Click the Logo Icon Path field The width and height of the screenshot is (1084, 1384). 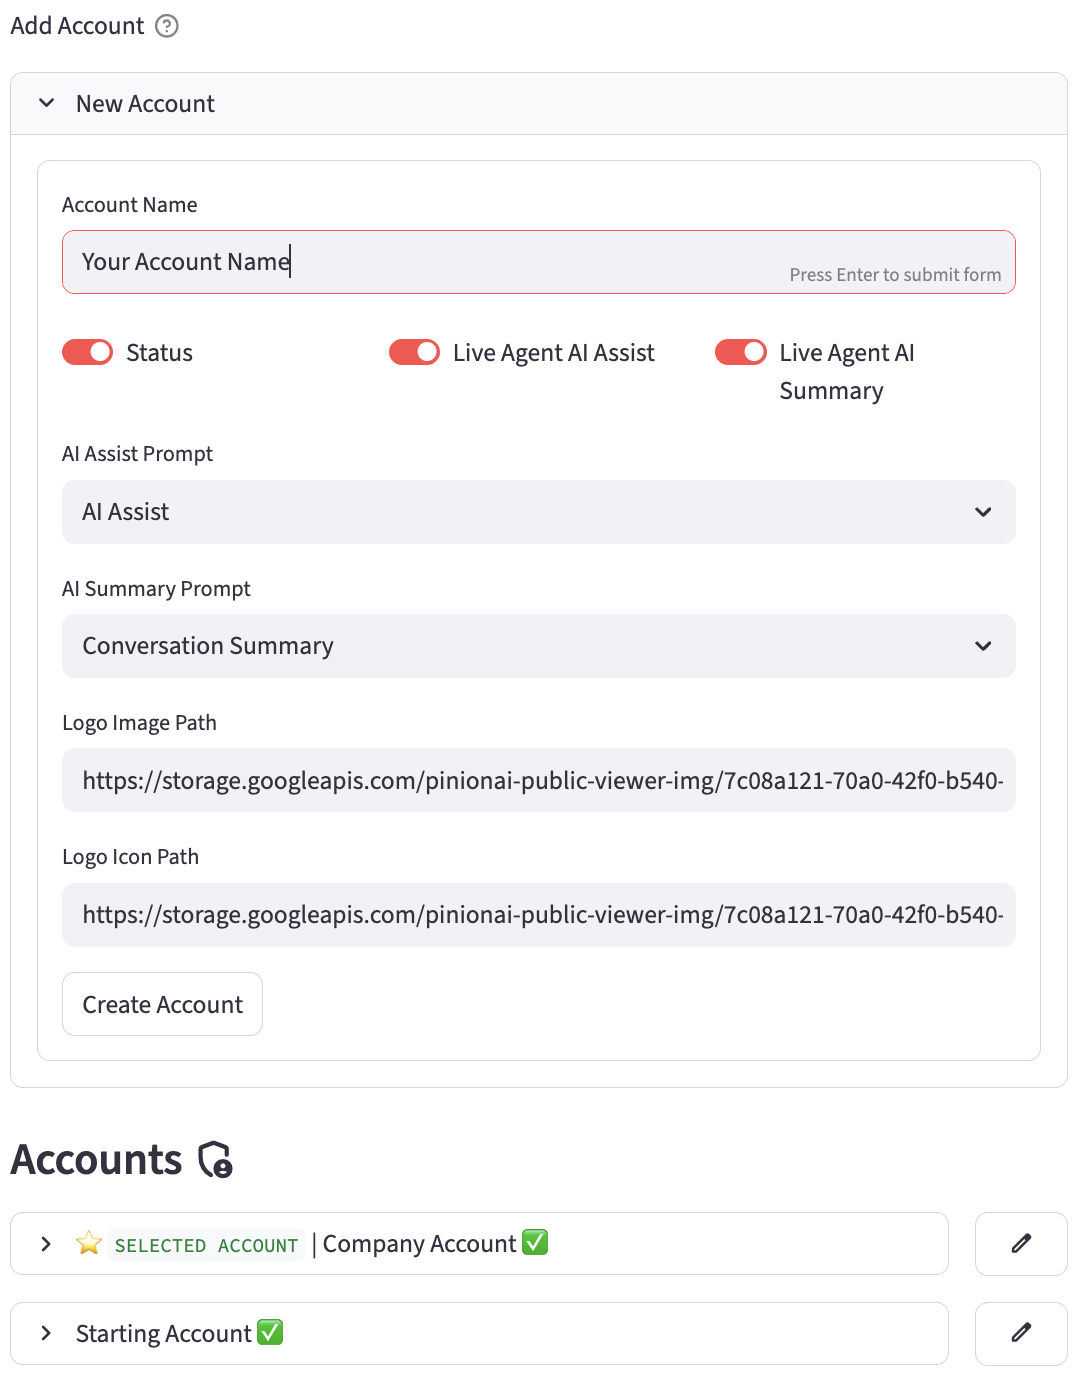(538, 915)
